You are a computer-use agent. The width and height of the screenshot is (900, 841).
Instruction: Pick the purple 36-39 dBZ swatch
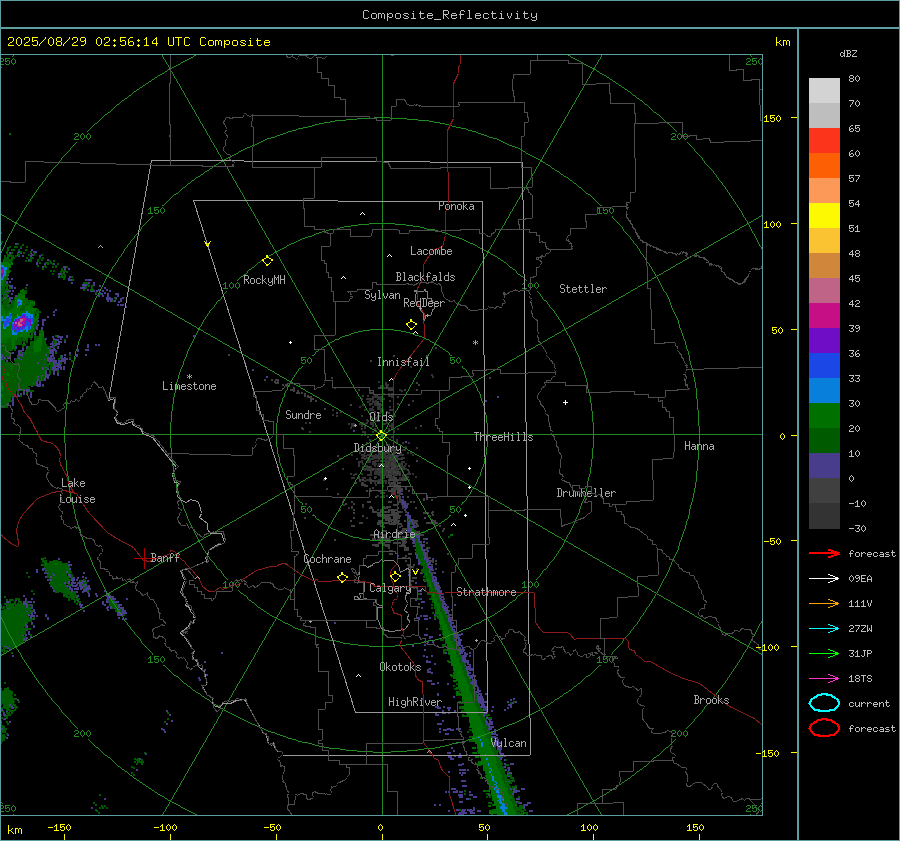(824, 340)
